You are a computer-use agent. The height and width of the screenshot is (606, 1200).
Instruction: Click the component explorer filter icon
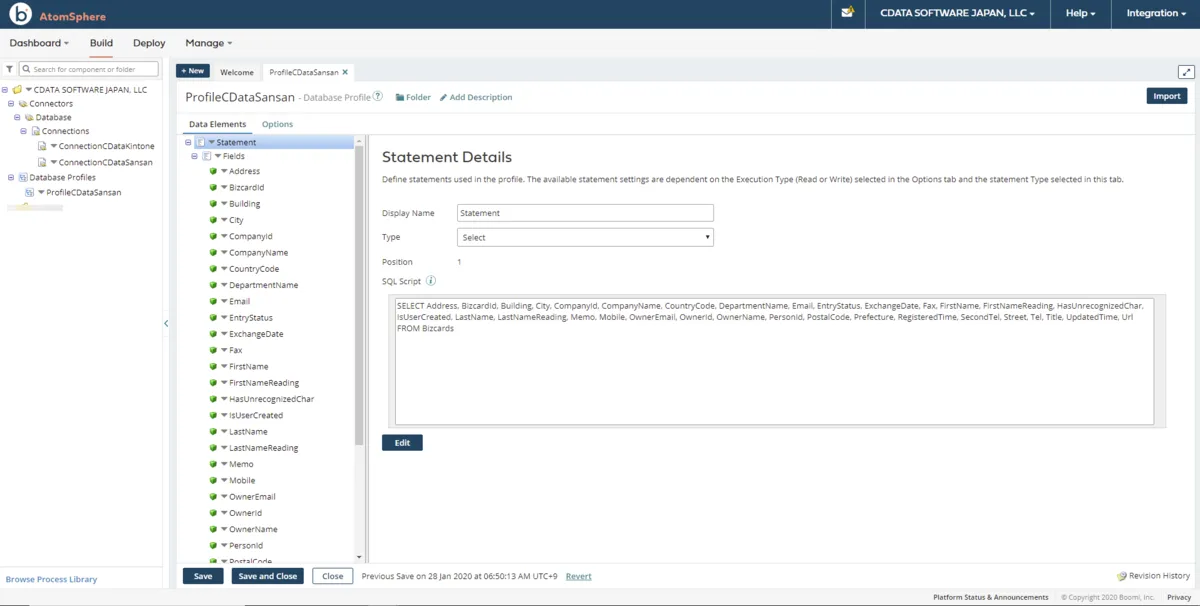point(10,70)
